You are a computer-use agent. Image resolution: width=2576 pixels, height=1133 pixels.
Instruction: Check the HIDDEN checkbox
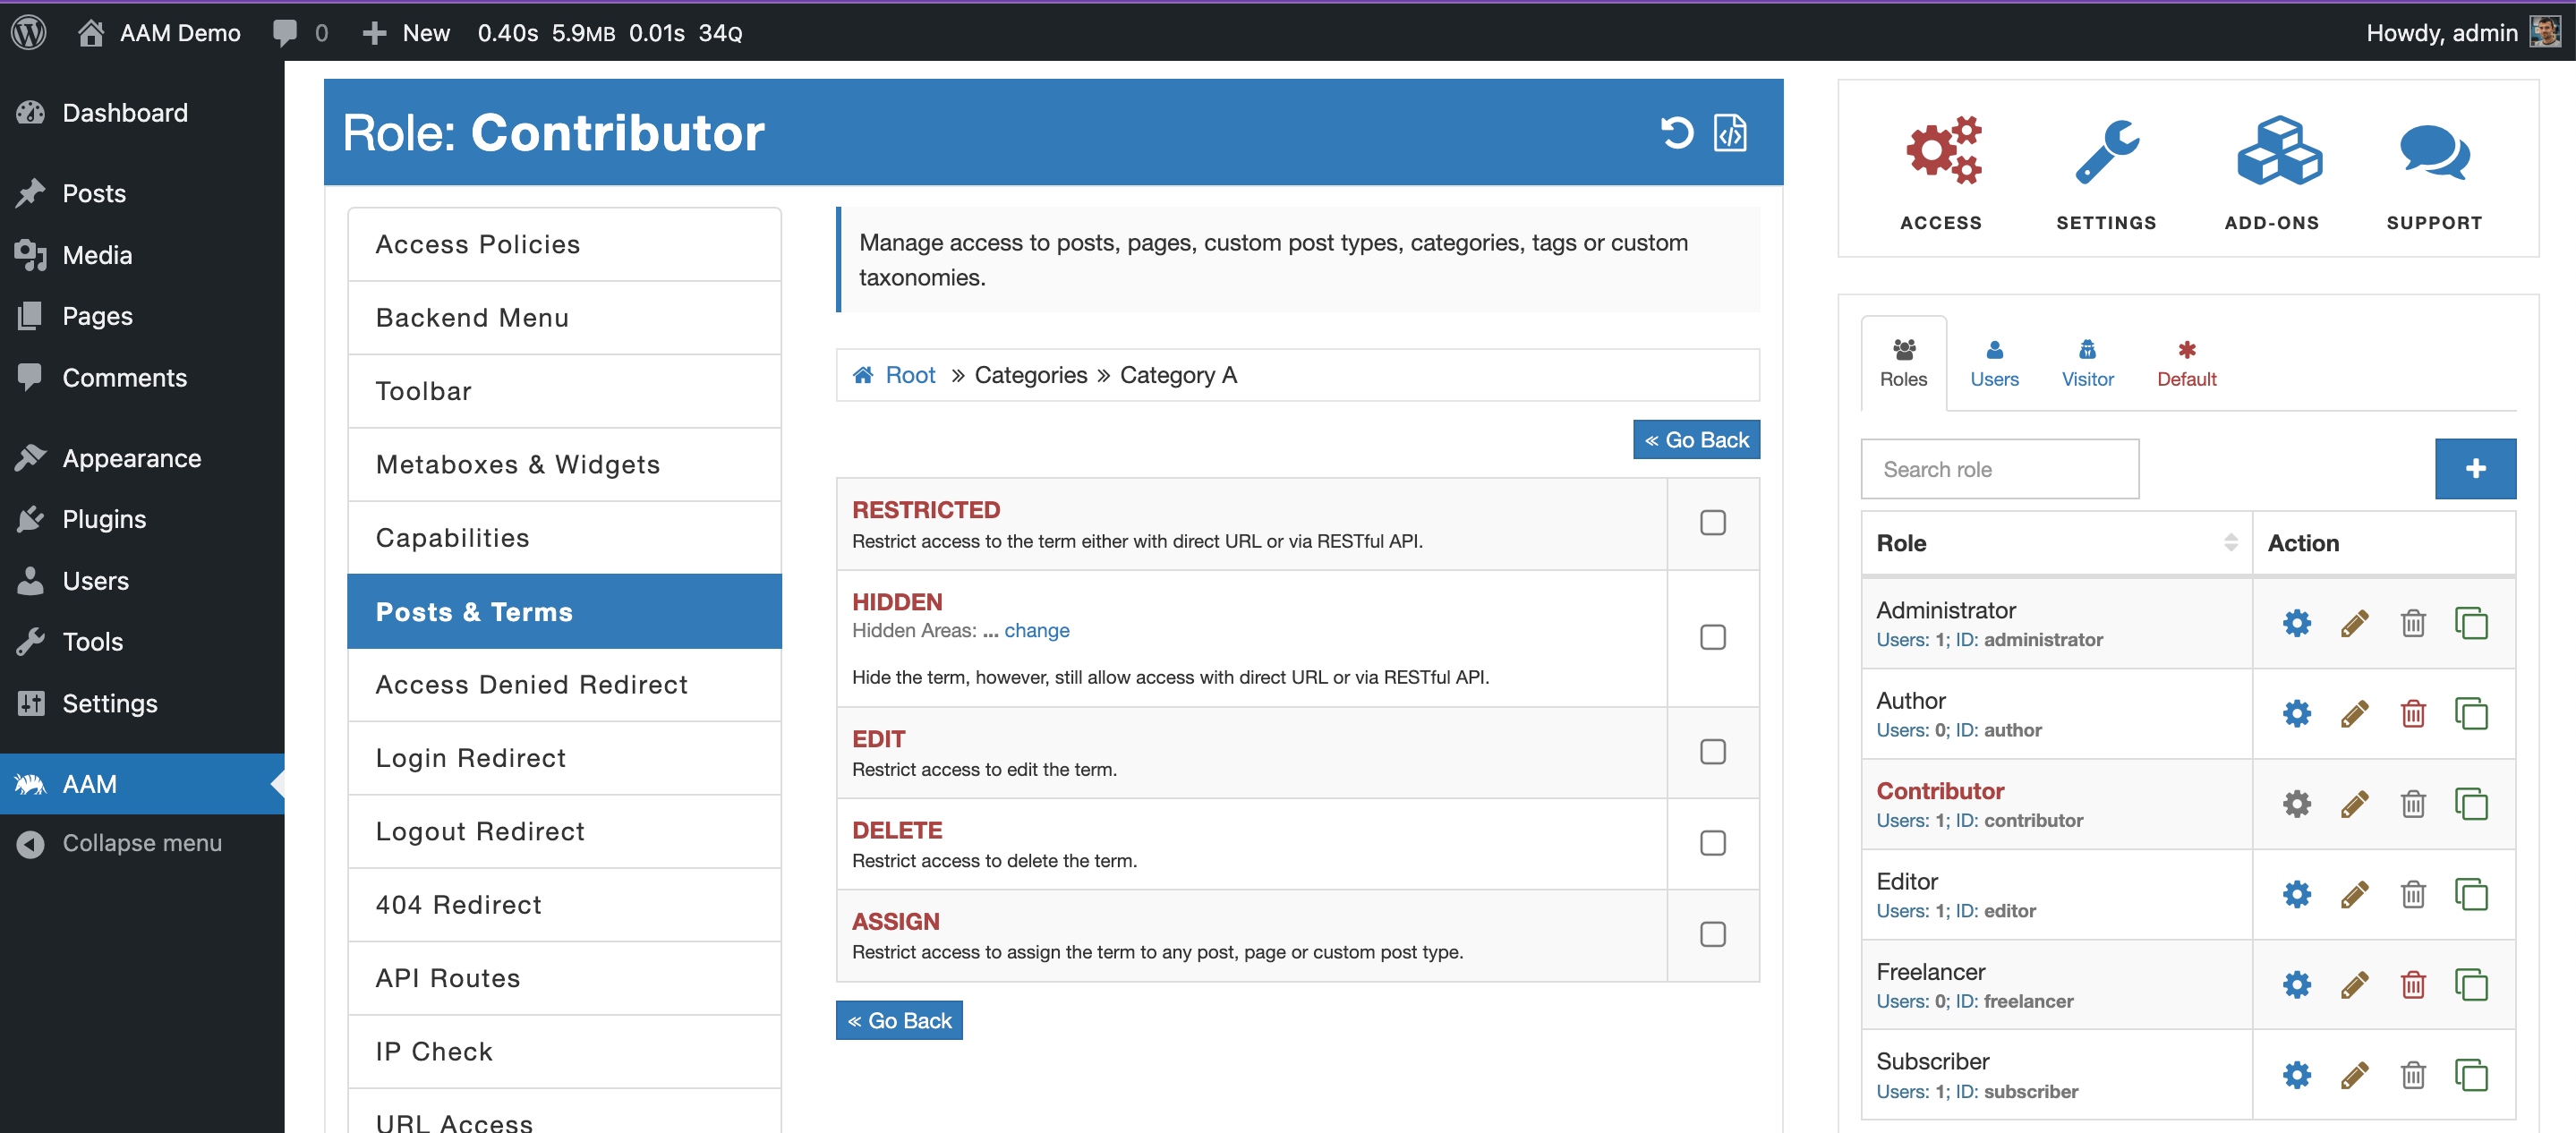pyautogui.click(x=1712, y=636)
